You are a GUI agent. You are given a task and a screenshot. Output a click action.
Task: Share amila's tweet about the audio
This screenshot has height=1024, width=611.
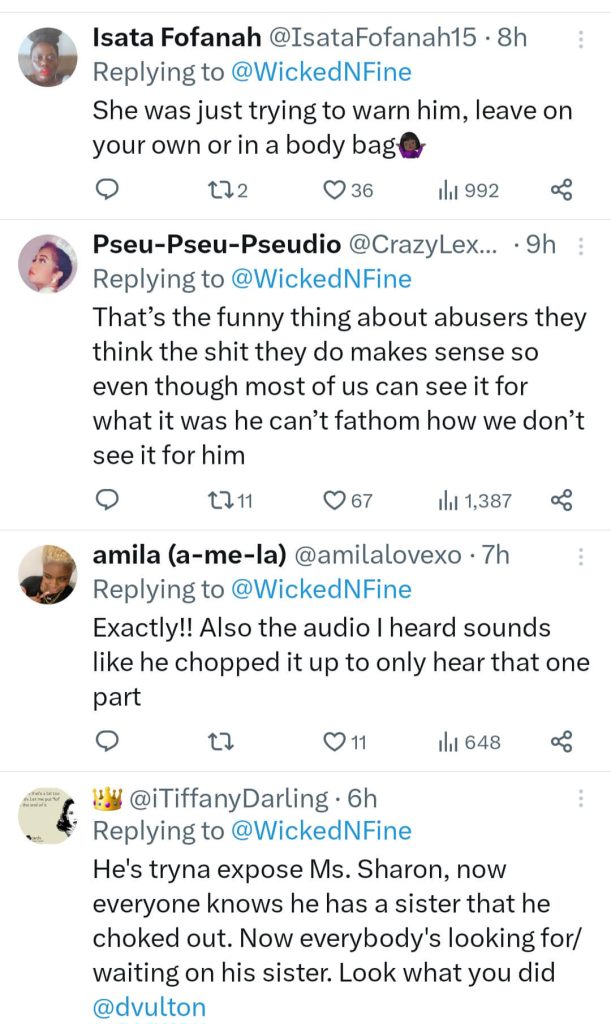(562, 742)
